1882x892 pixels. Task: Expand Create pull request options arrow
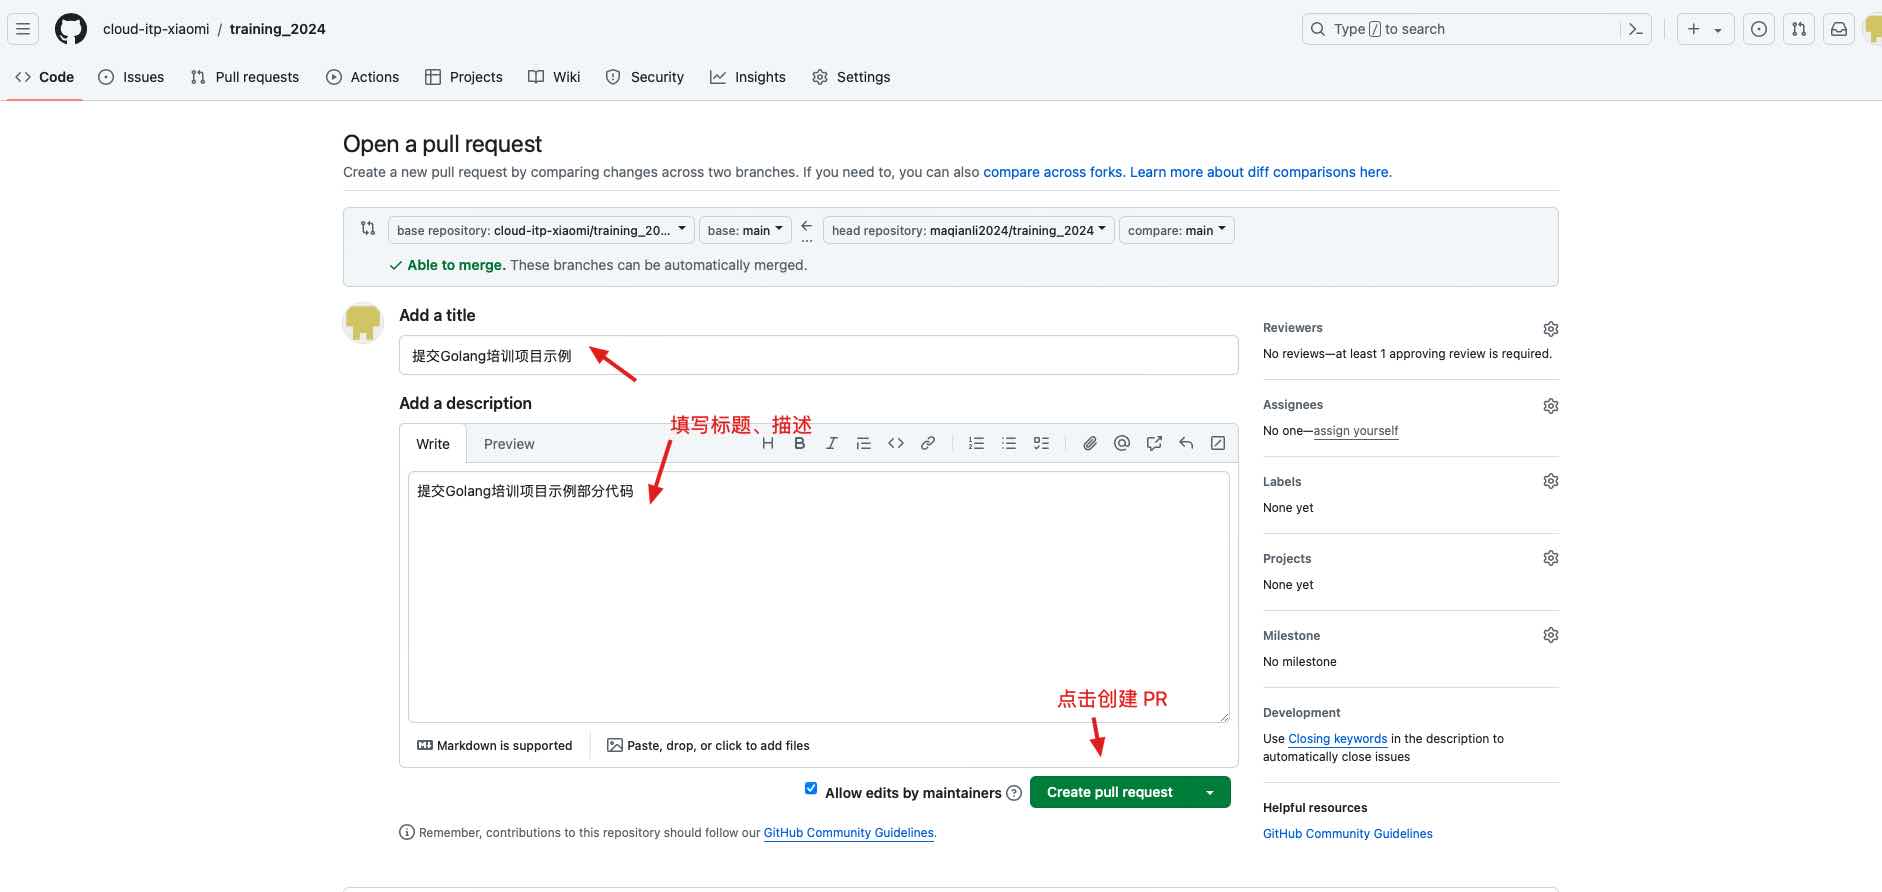click(1210, 792)
